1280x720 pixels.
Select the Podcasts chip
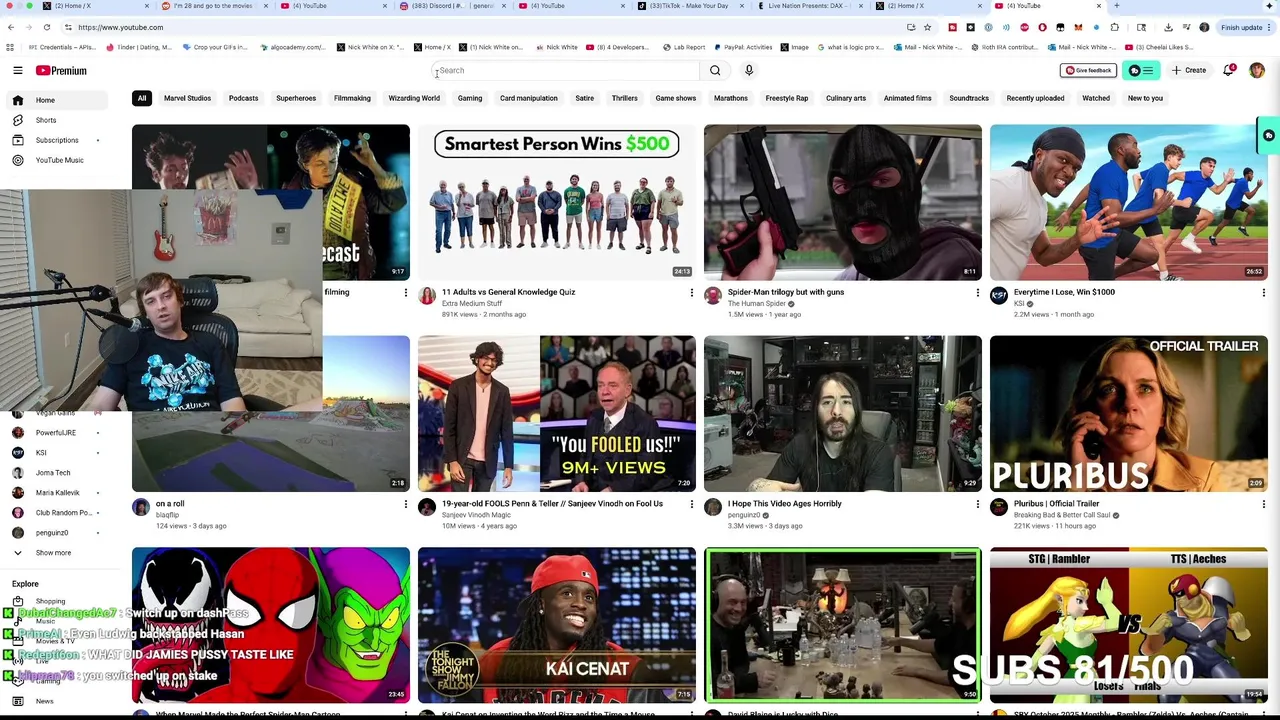click(243, 98)
